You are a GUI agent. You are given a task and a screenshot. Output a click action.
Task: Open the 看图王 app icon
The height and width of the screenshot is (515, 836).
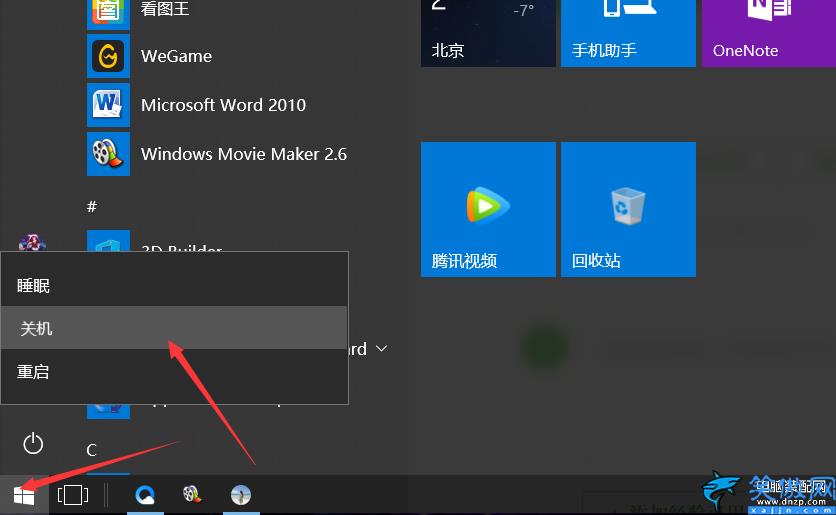click(108, 13)
